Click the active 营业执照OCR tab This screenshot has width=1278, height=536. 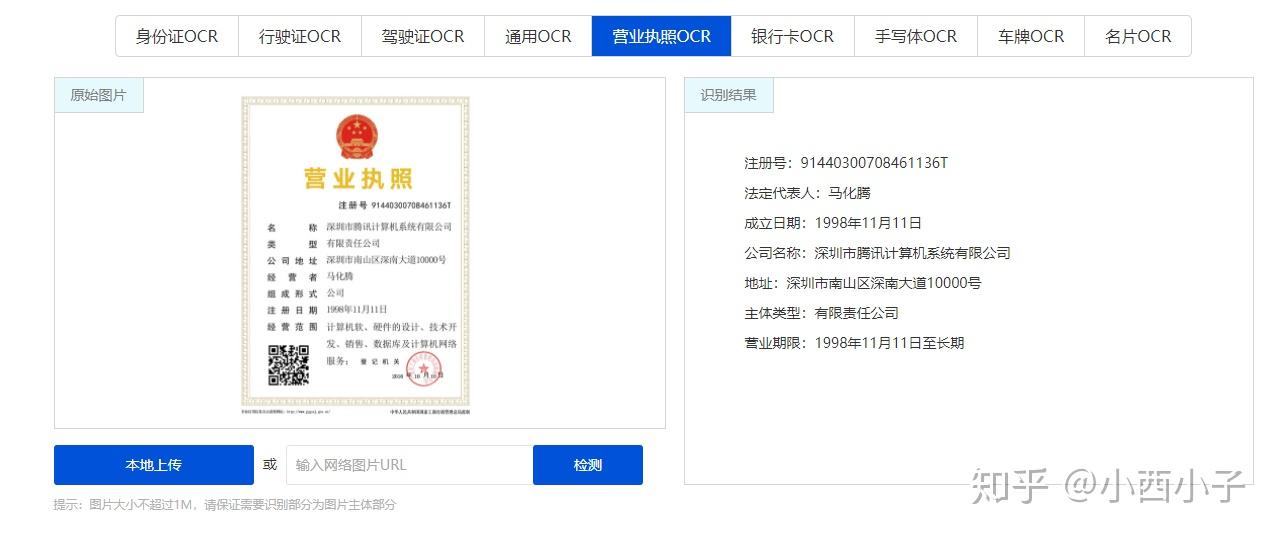coord(661,36)
